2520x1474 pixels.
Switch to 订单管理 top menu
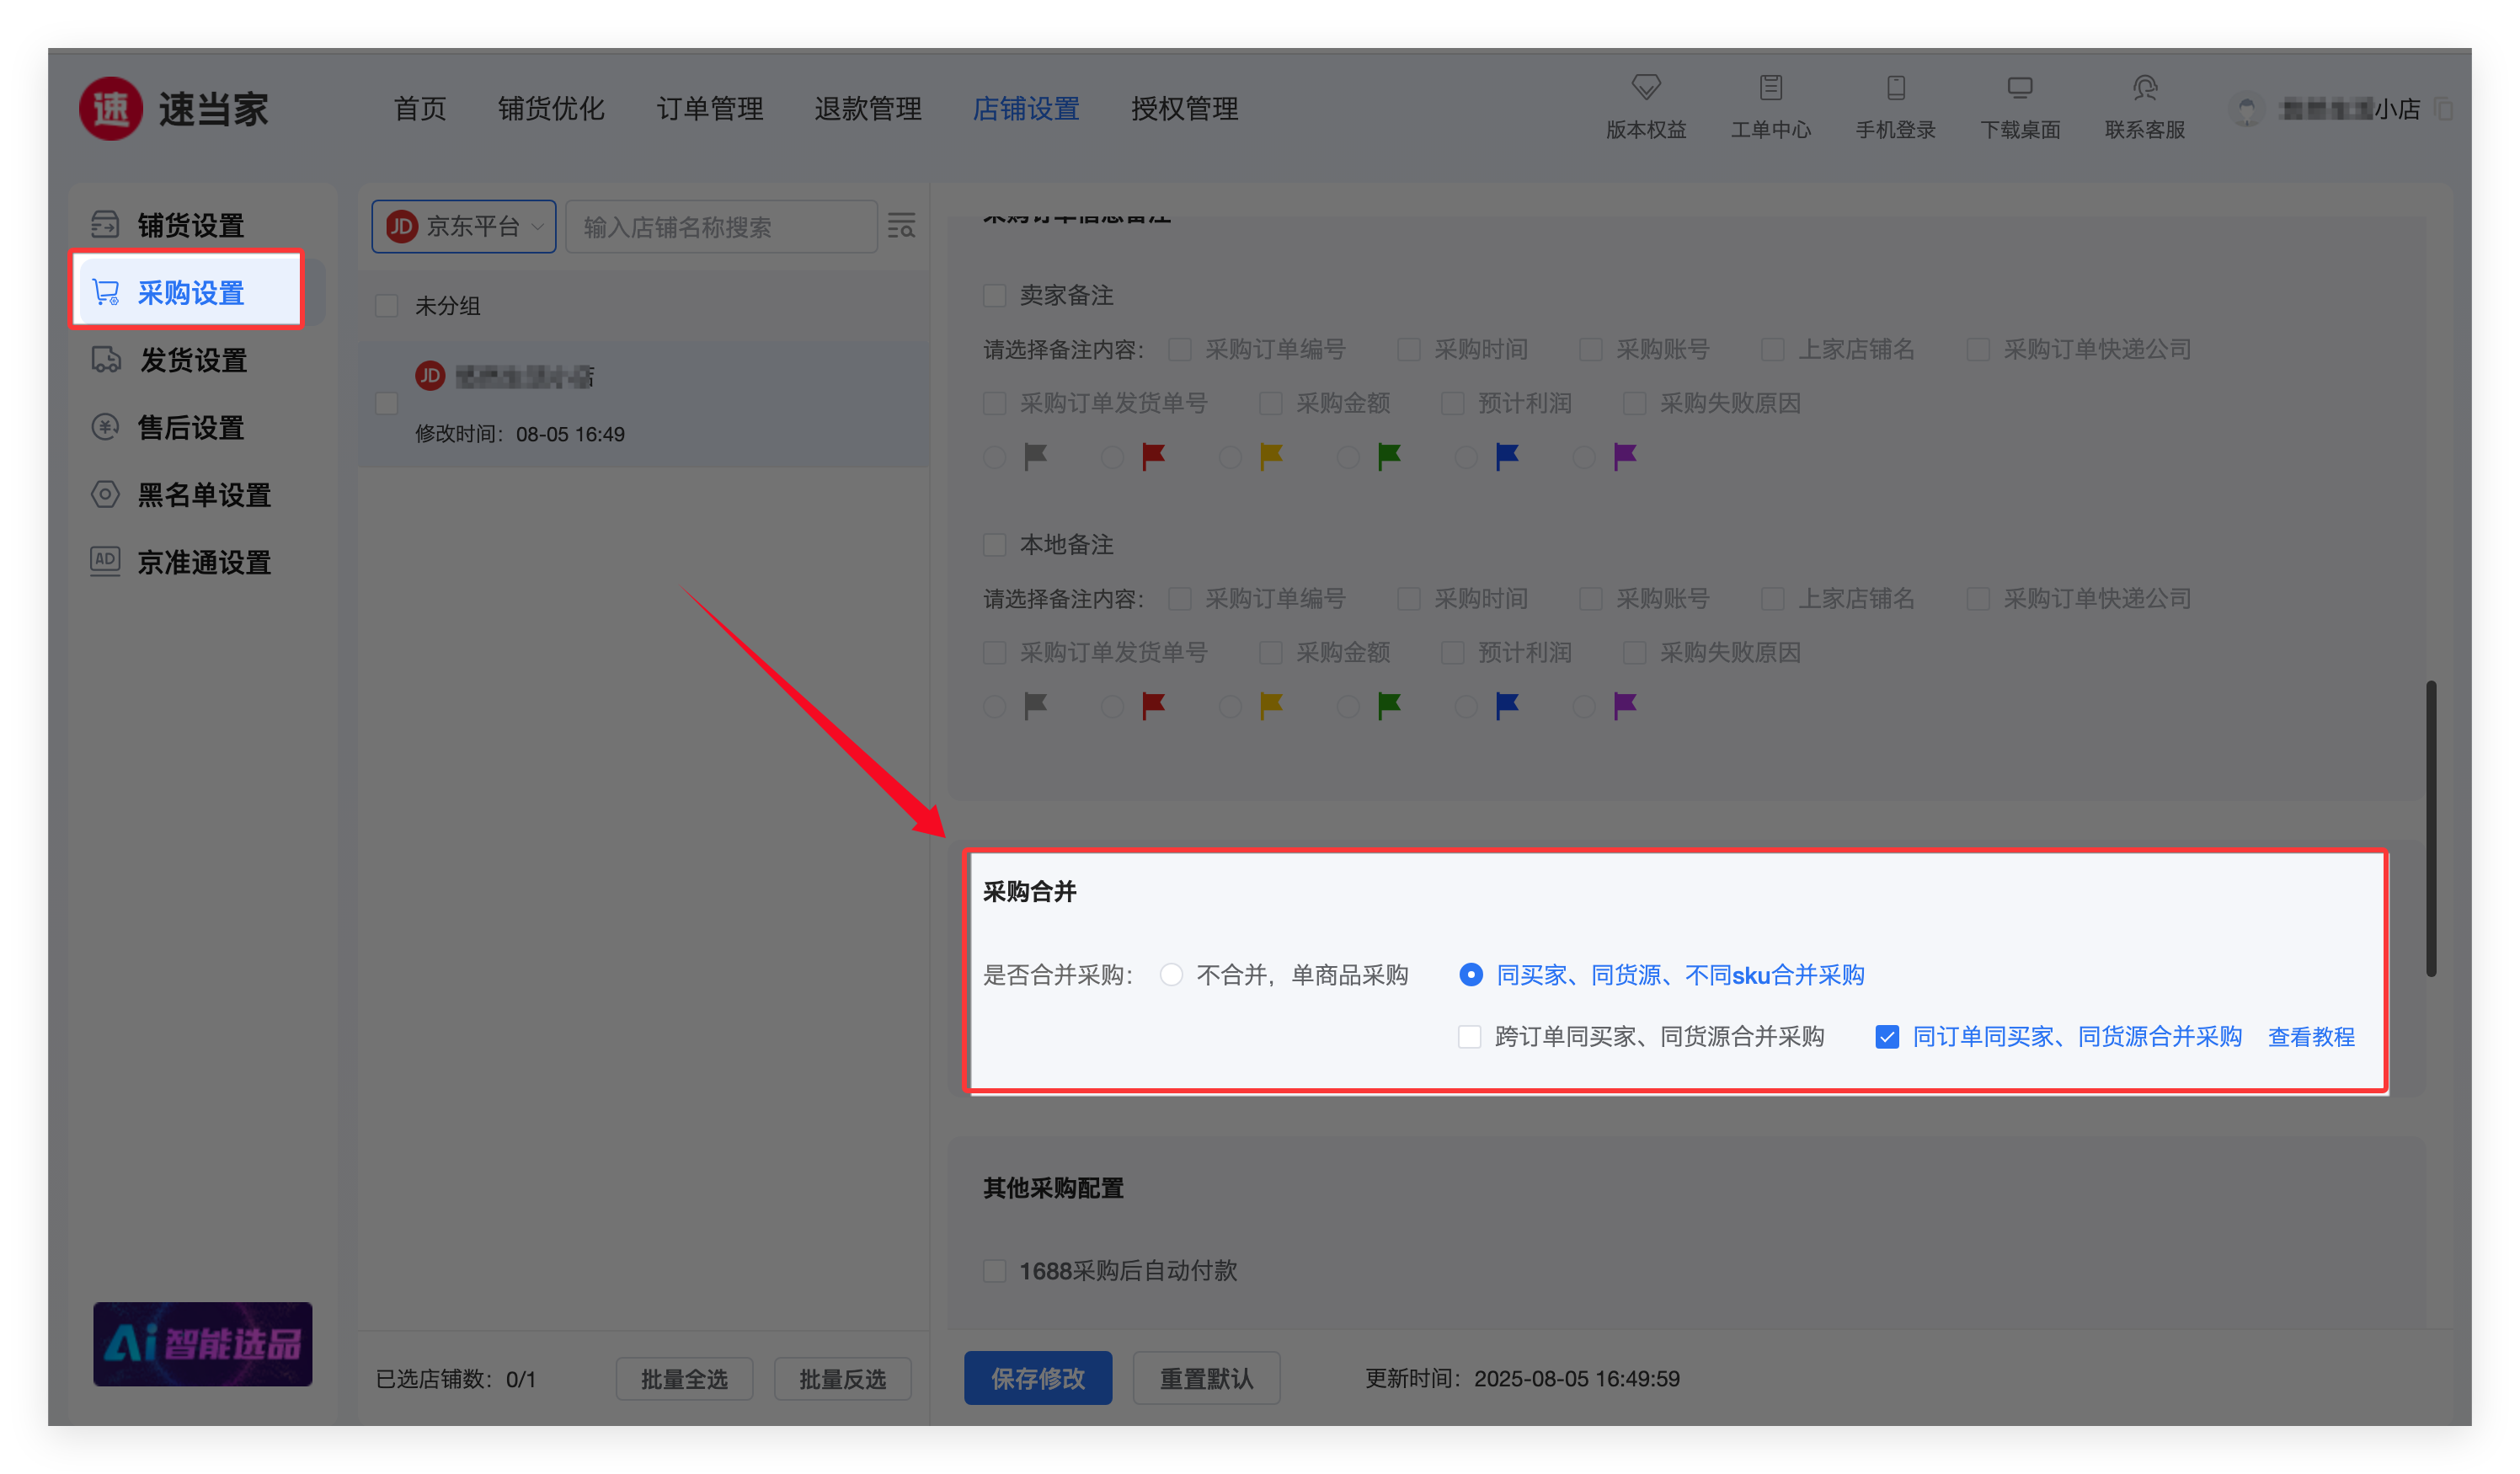point(709,108)
